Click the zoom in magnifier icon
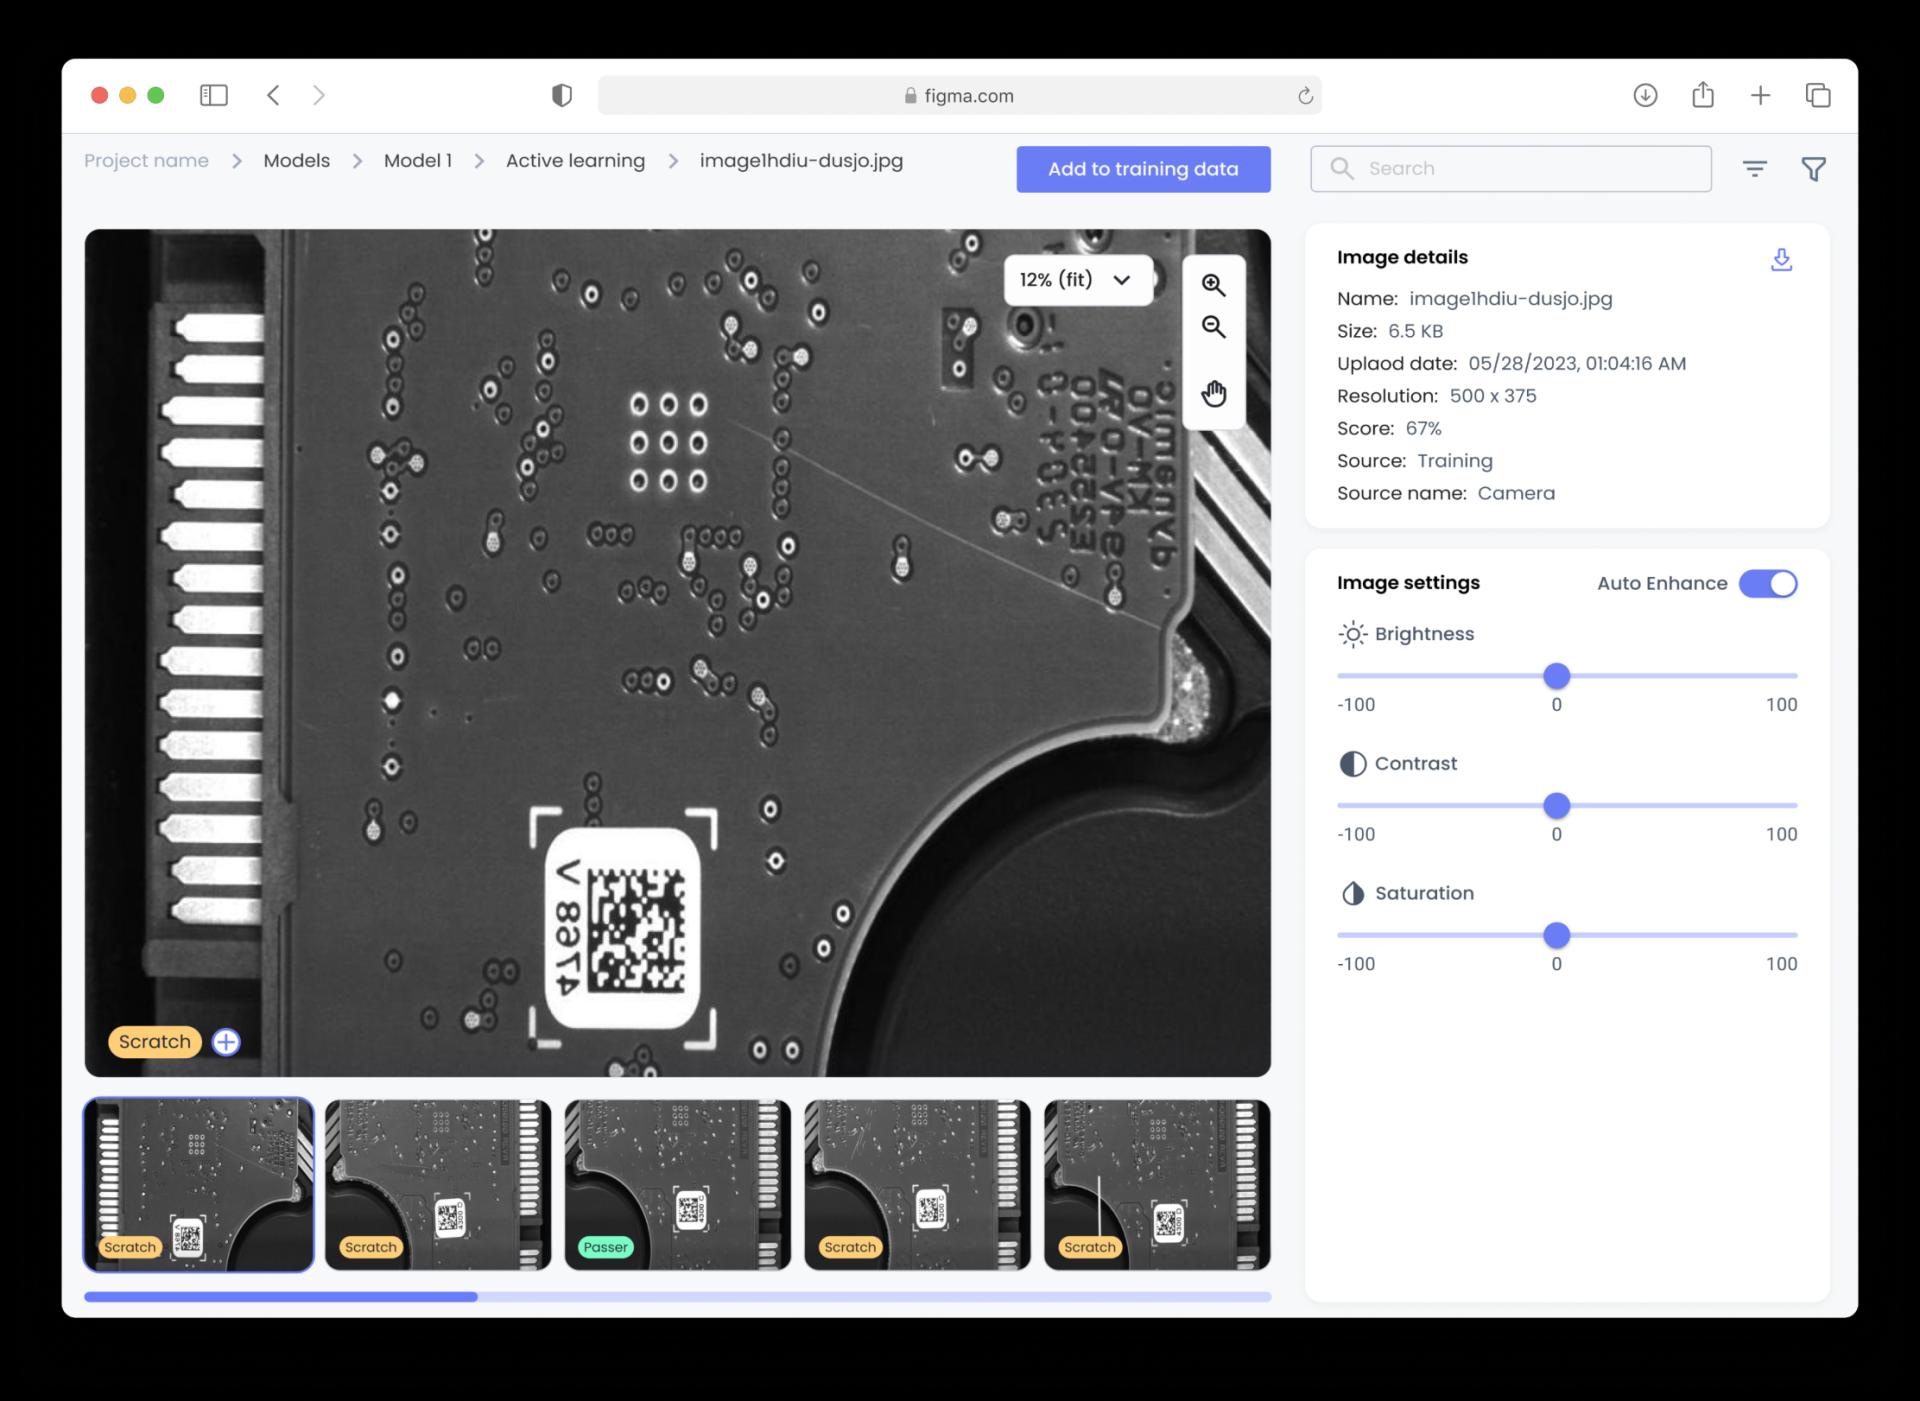The width and height of the screenshot is (1920, 1401). click(1213, 285)
